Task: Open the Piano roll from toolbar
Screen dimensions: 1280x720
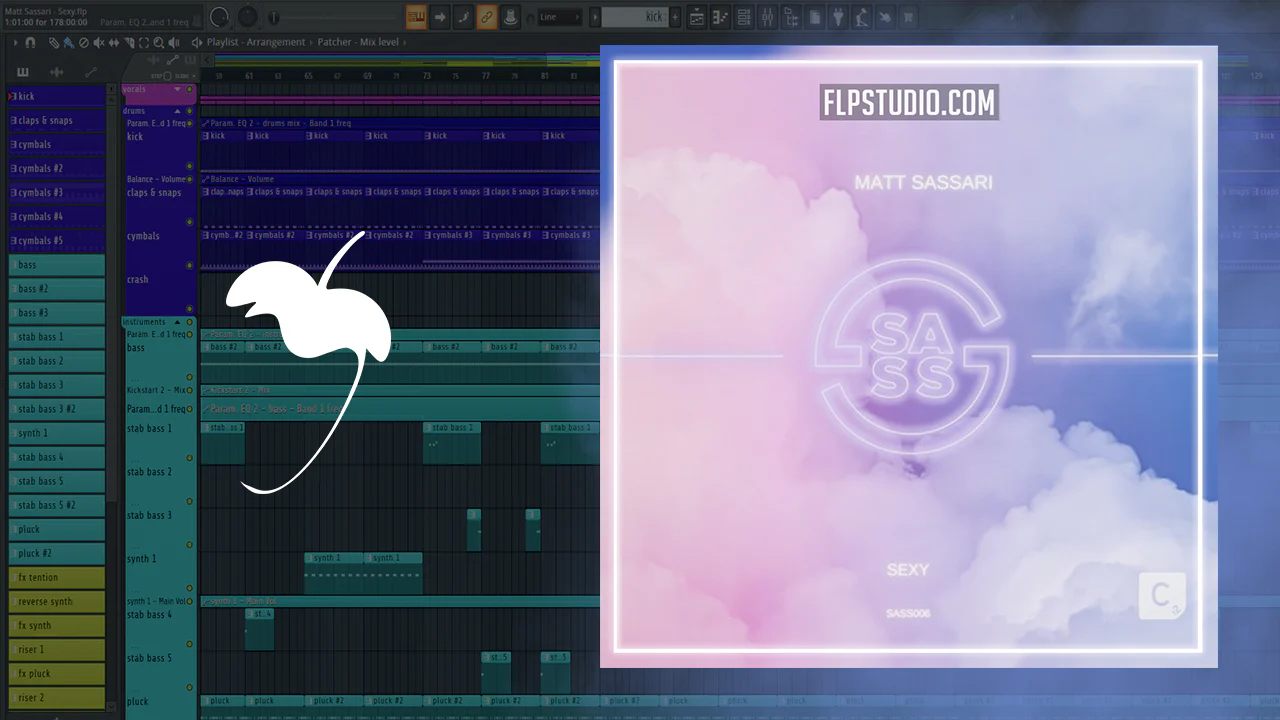Action: (x=719, y=17)
